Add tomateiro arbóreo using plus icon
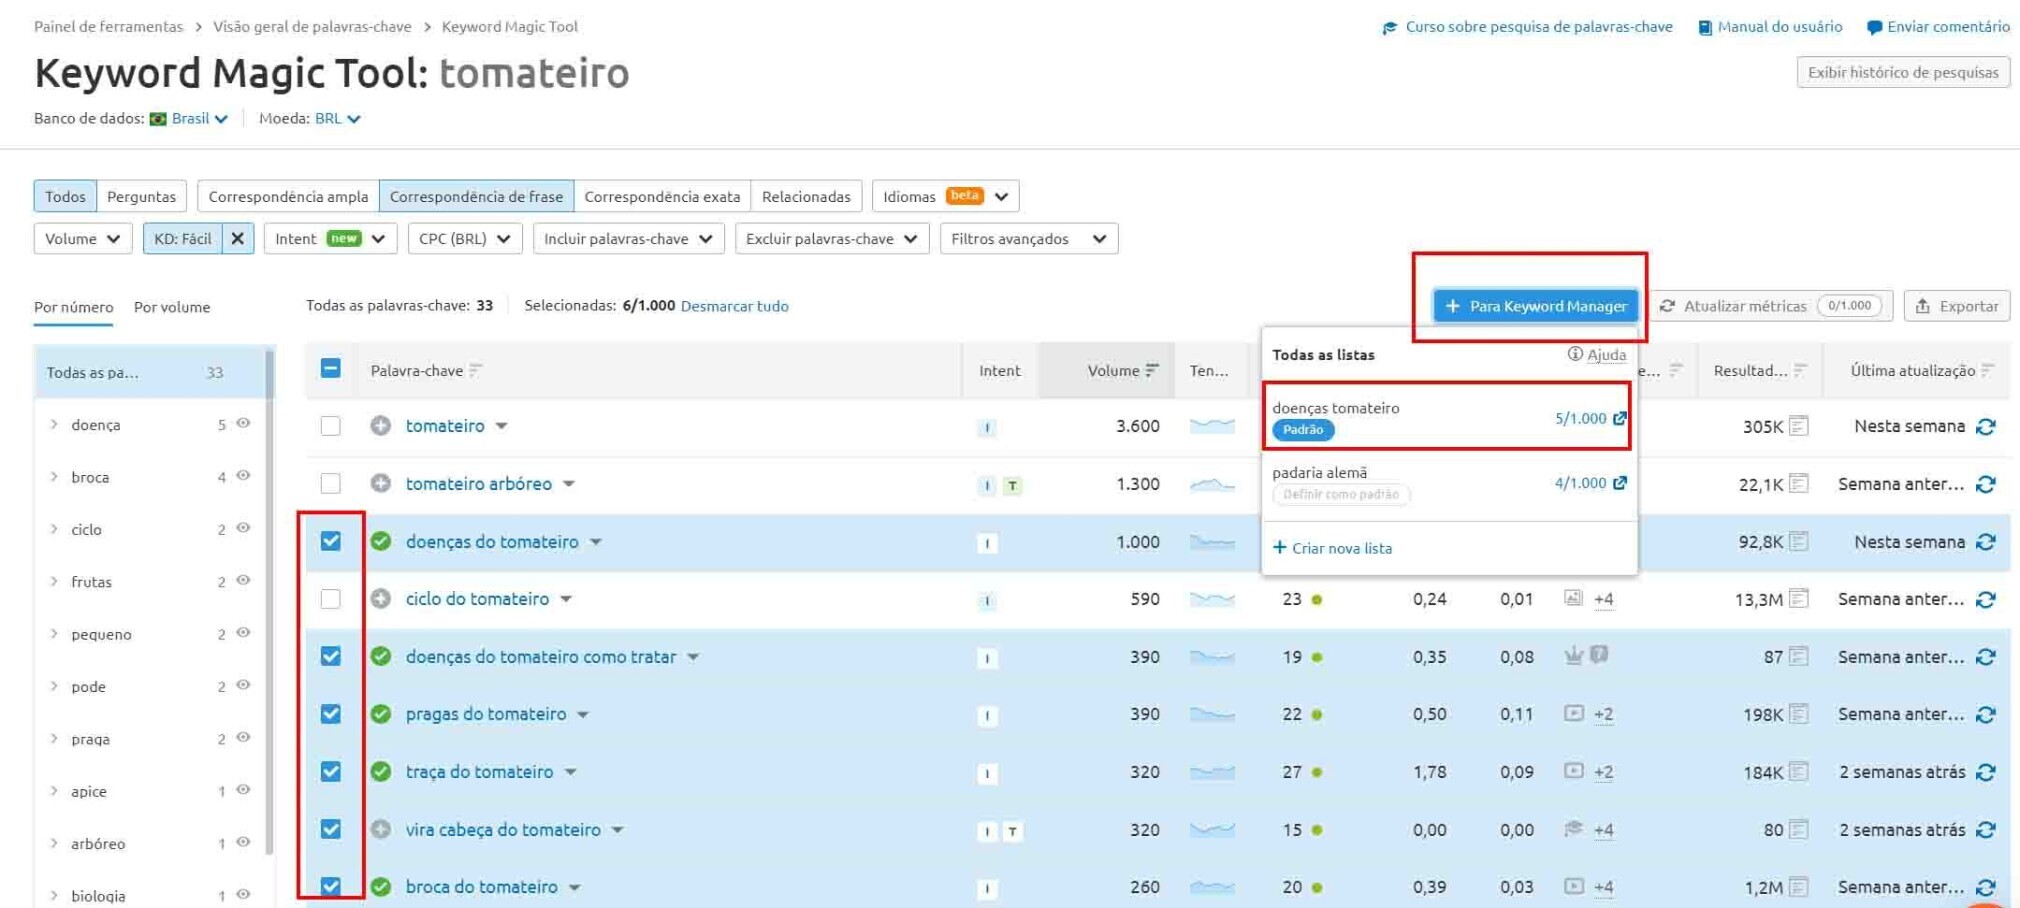2020x908 pixels. pyautogui.click(x=380, y=484)
